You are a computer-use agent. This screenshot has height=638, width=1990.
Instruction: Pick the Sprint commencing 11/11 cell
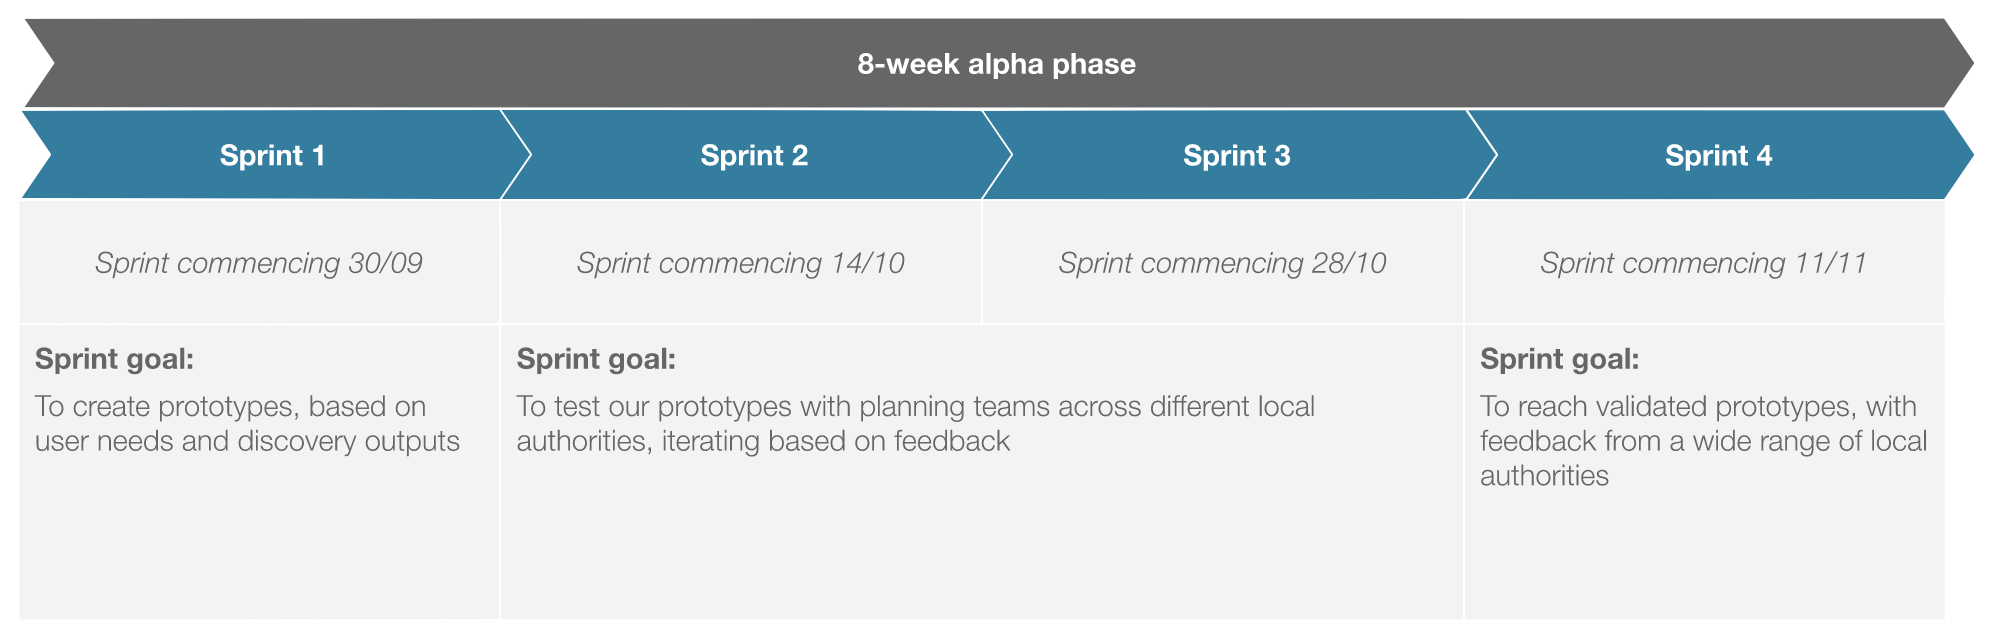click(x=1704, y=263)
